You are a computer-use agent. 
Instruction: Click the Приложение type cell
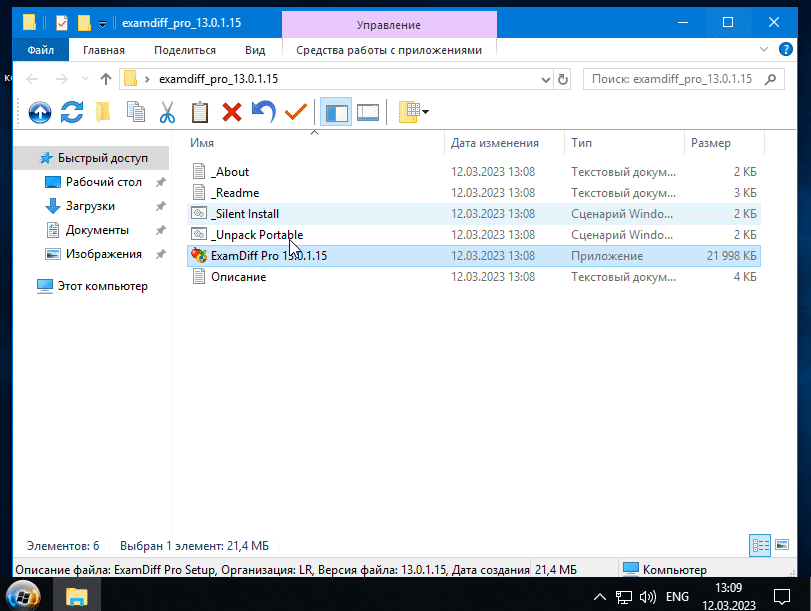607,256
